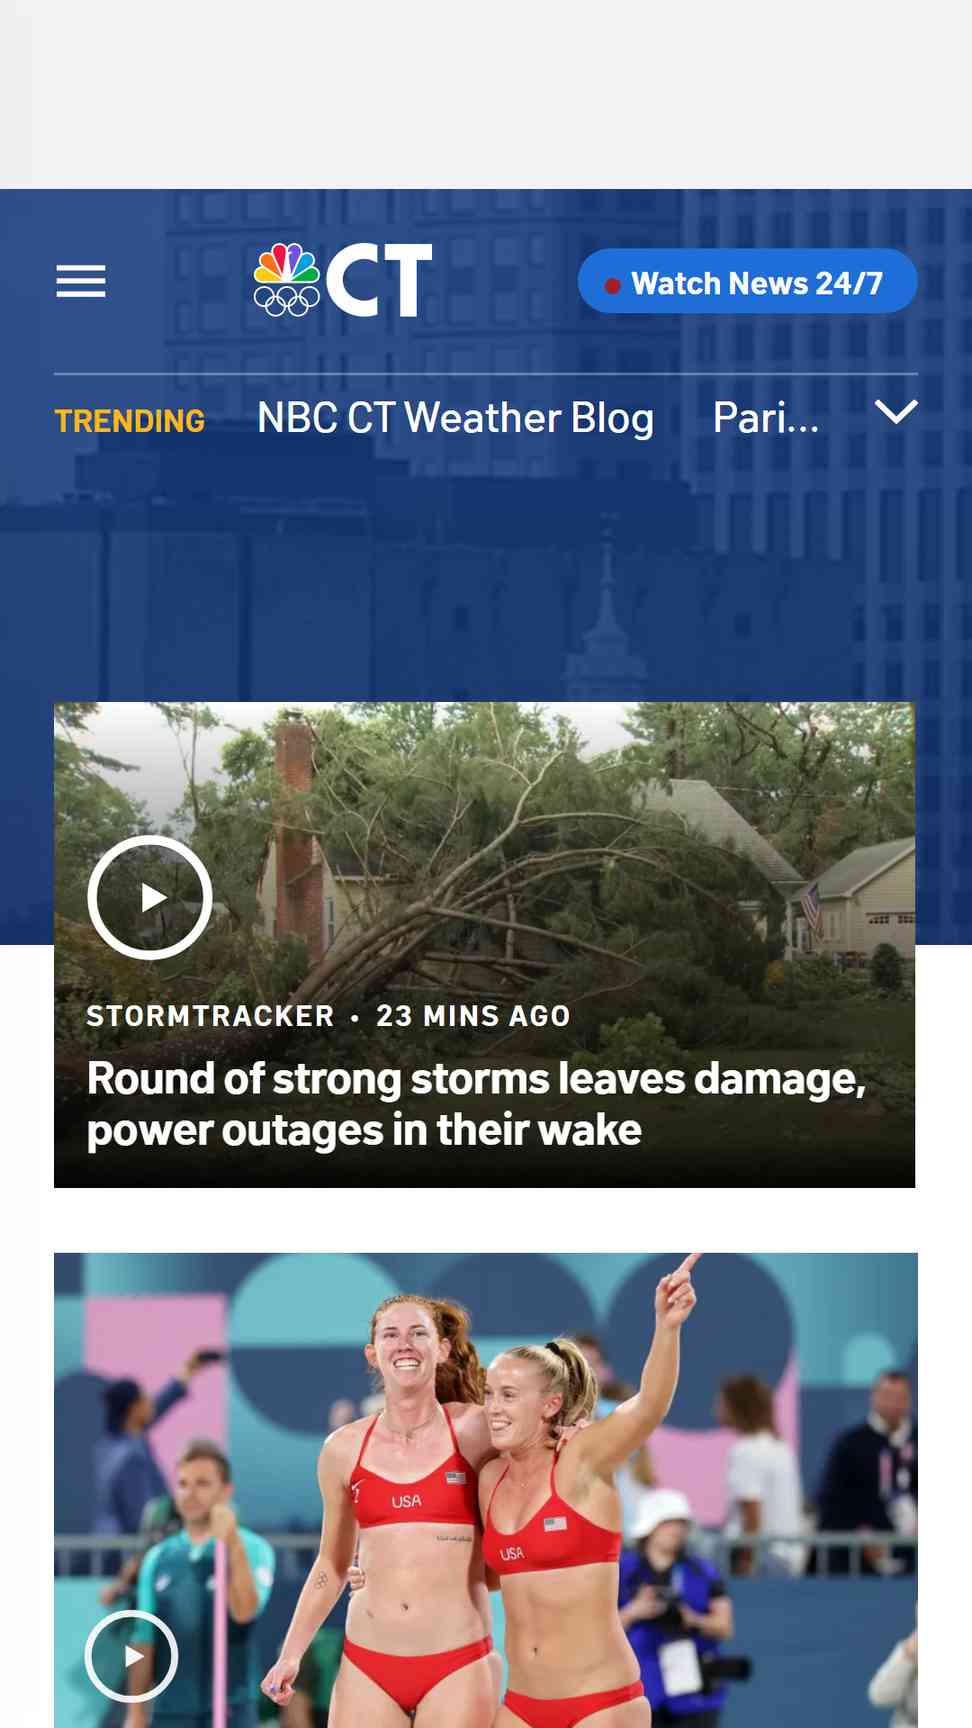972x1728 pixels.
Task: Click the TRENDING label
Action: [130, 421]
